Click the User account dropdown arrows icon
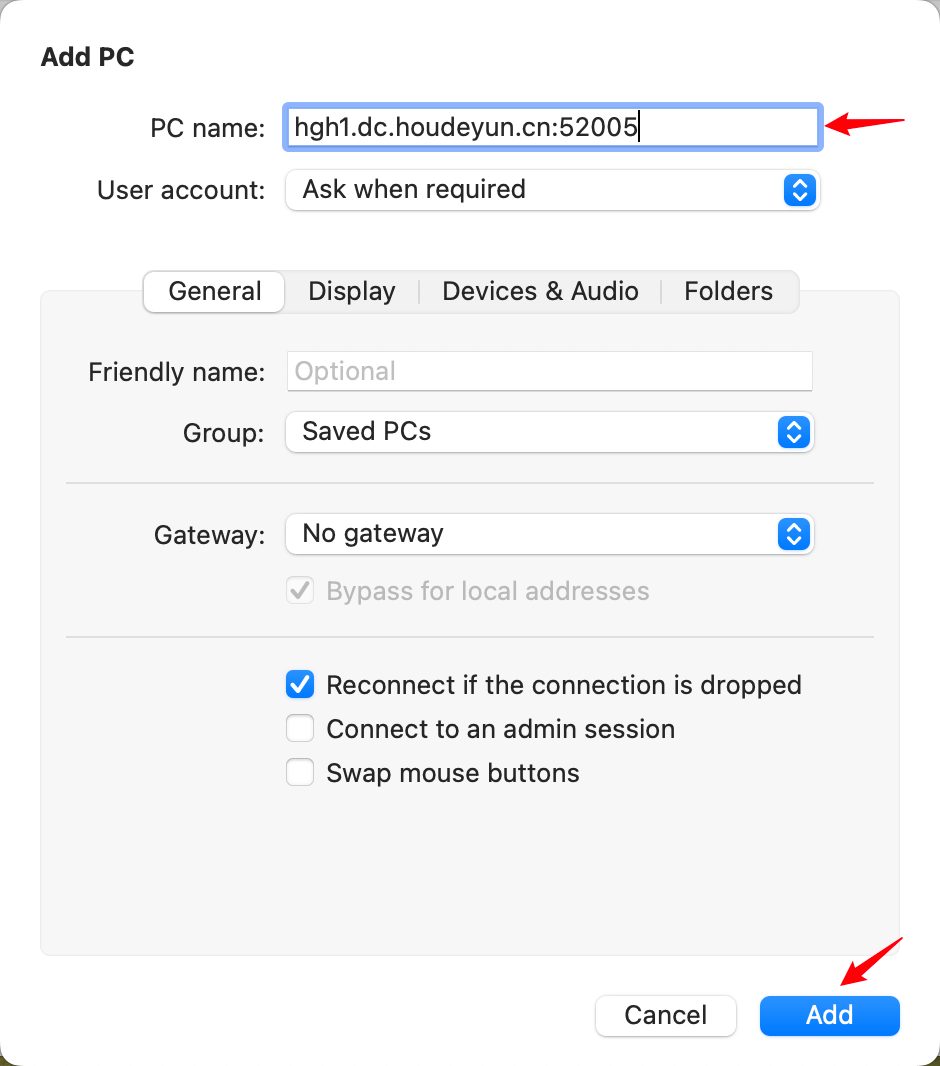Viewport: 940px width, 1066px height. (x=799, y=189)
